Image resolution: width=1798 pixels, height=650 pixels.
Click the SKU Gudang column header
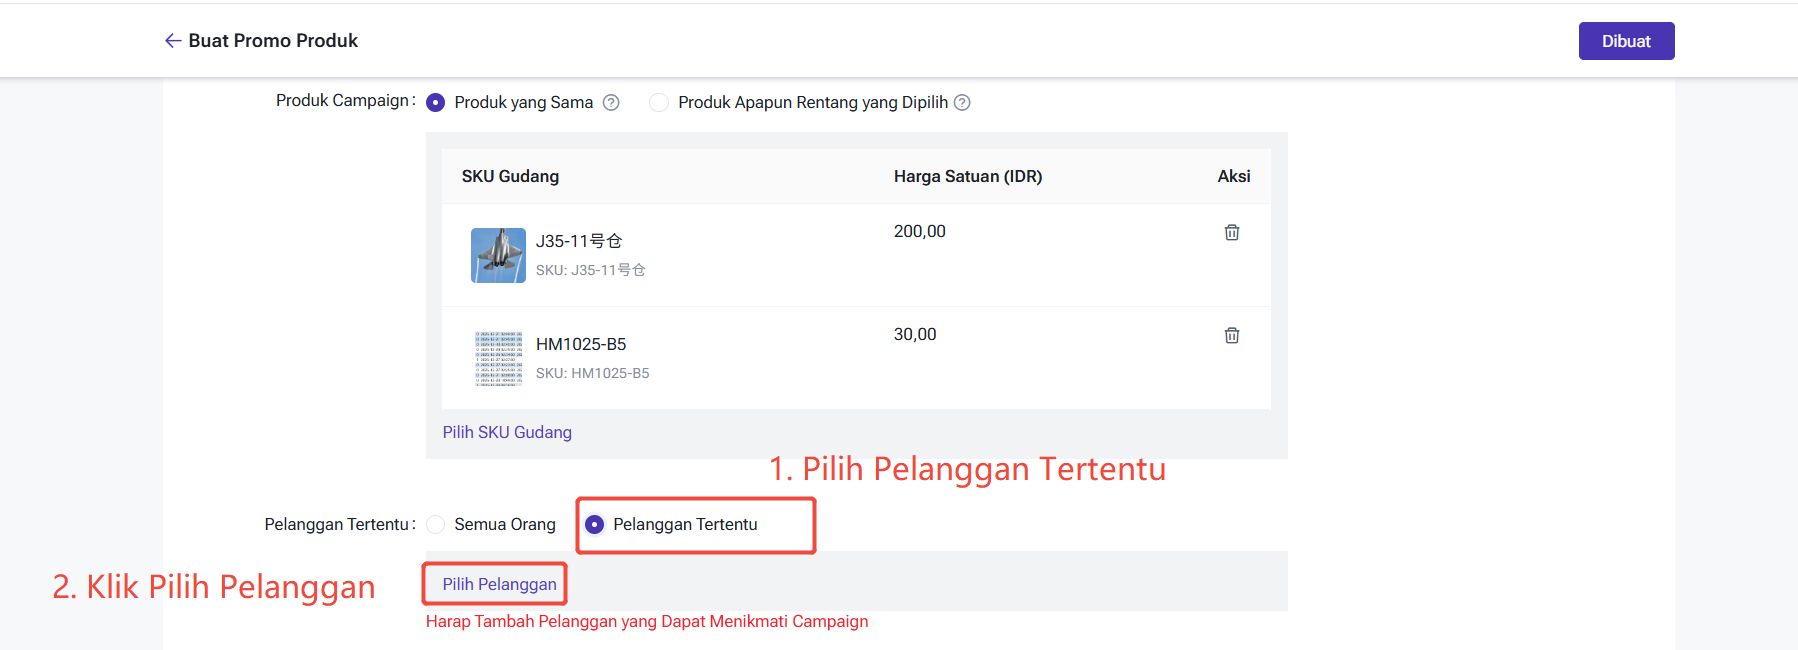pyautogui.click(x=510, y=176)
